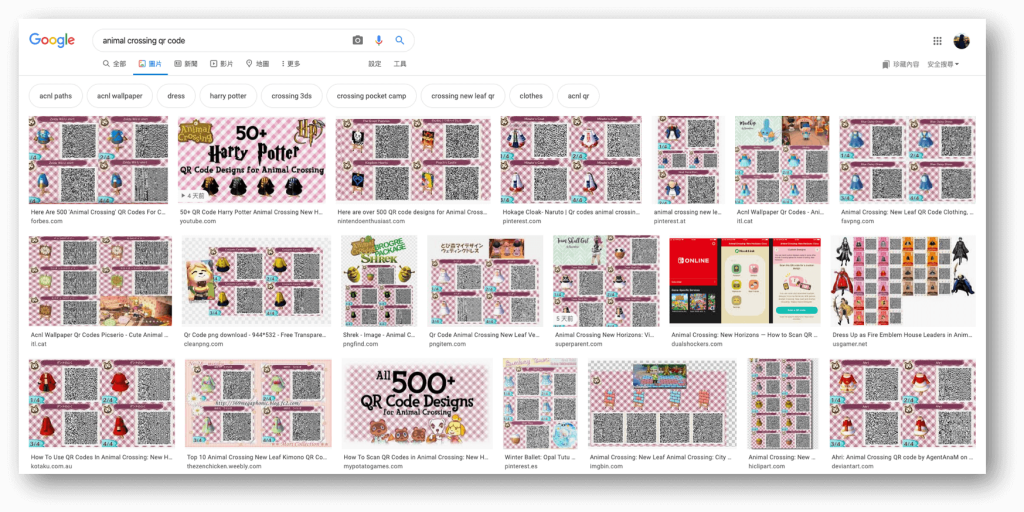This screenshot has width=1024, height=512.
Task: Open the 珍藏內容 collections bookmark
Action: click(901, 64)
